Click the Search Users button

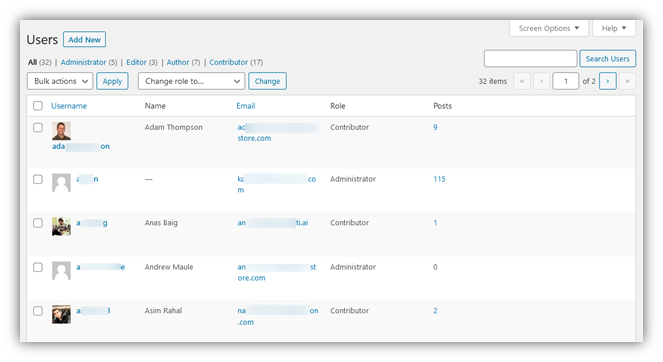[608, 59]
